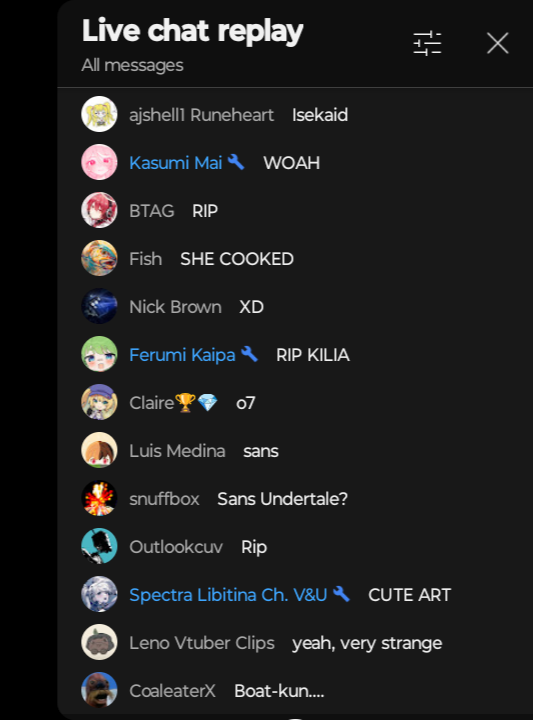Open Kasumi Mai's pink avatar
533x720 pixels.
pyautogui.click(x=99, y=162)
